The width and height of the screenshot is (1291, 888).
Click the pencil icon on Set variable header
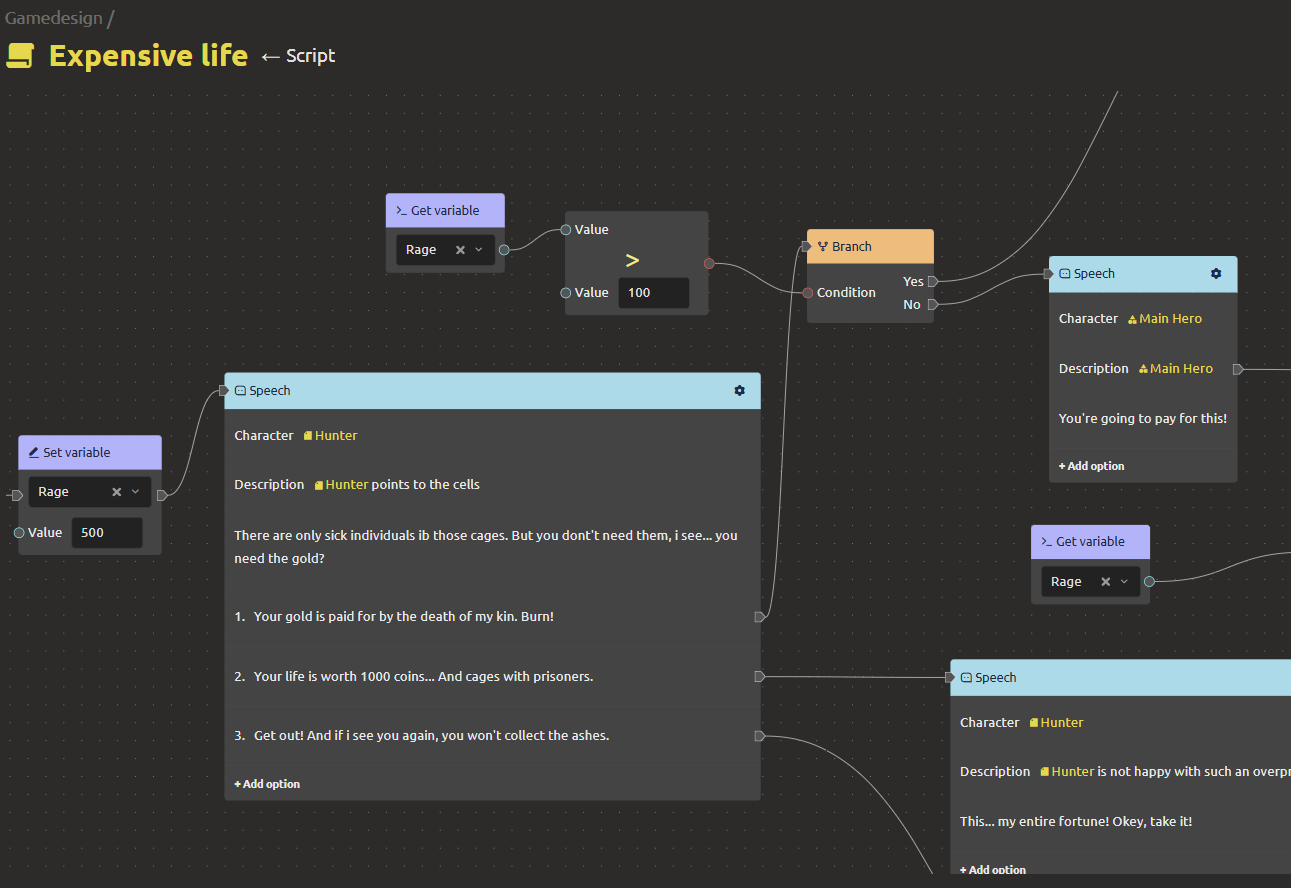tap(33, 453)
